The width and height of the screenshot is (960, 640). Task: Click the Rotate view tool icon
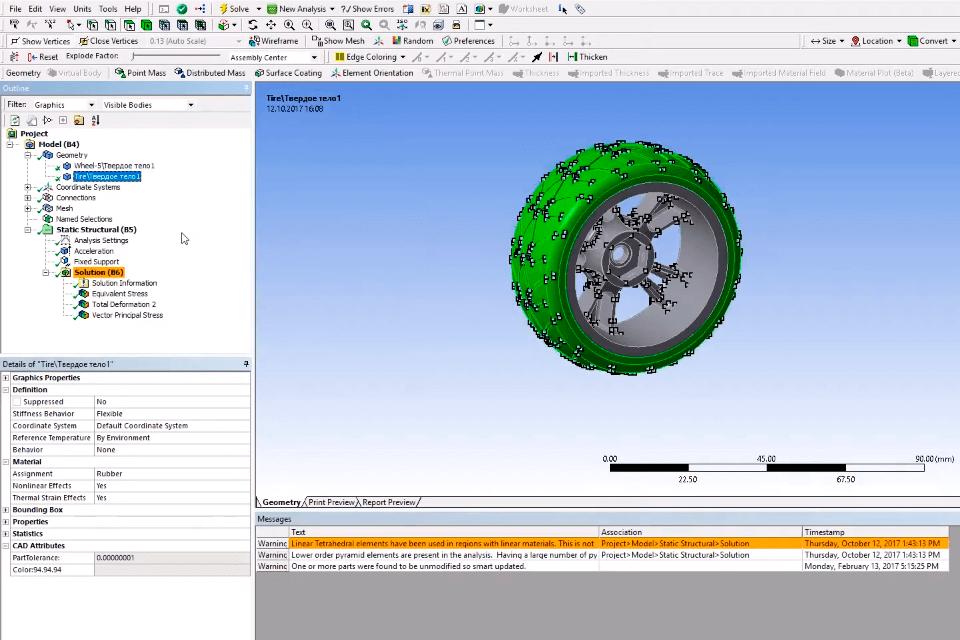click(x=253, y=25)
